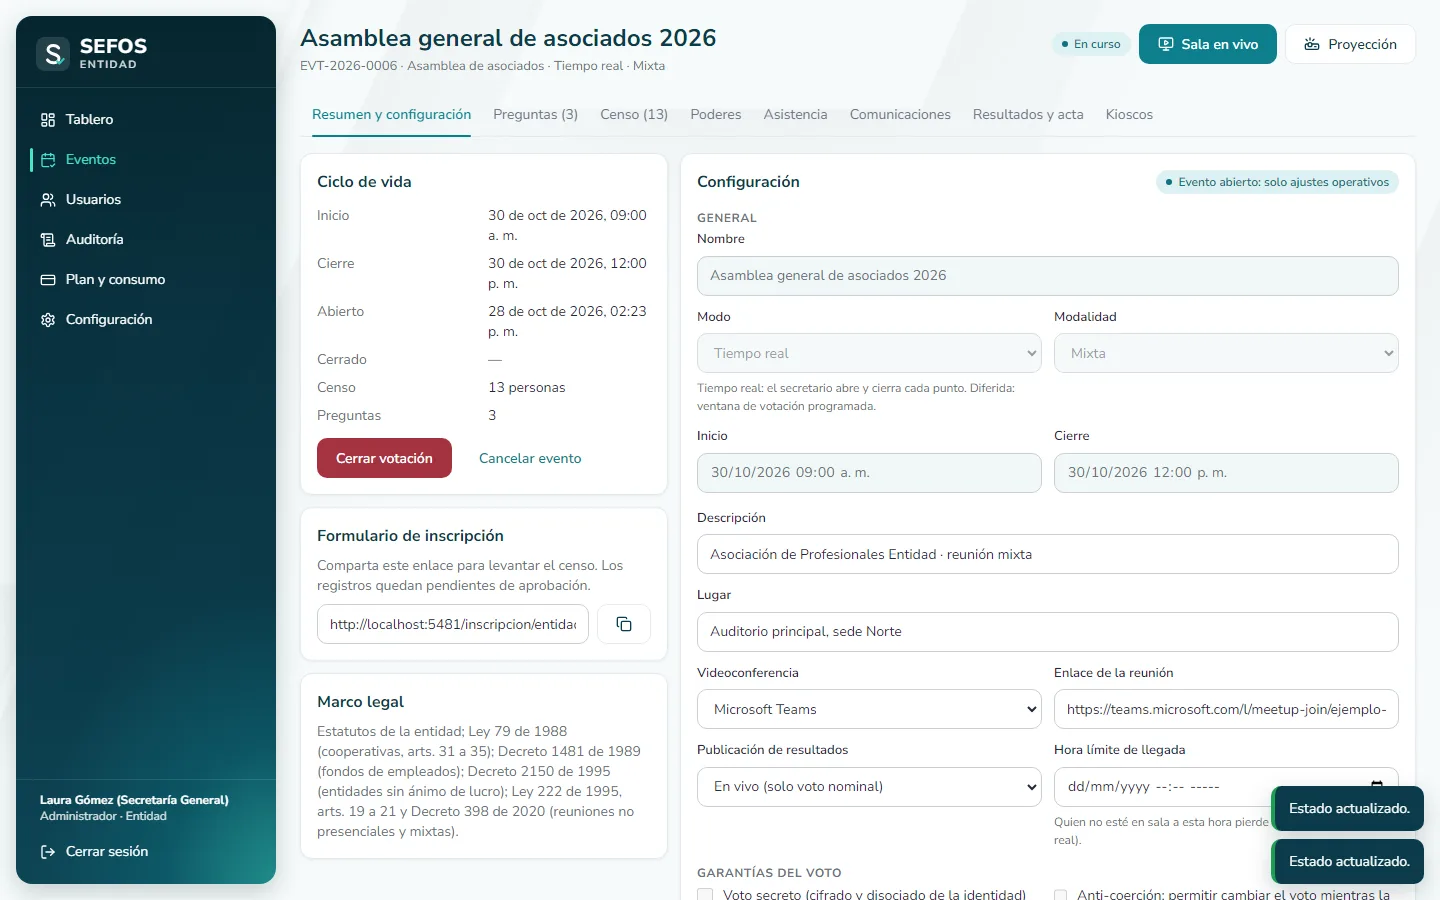This screenshot has width=1440, height=900.
Task: Click the Cierre datetime field in Configuración
Action: (1226, 473)
